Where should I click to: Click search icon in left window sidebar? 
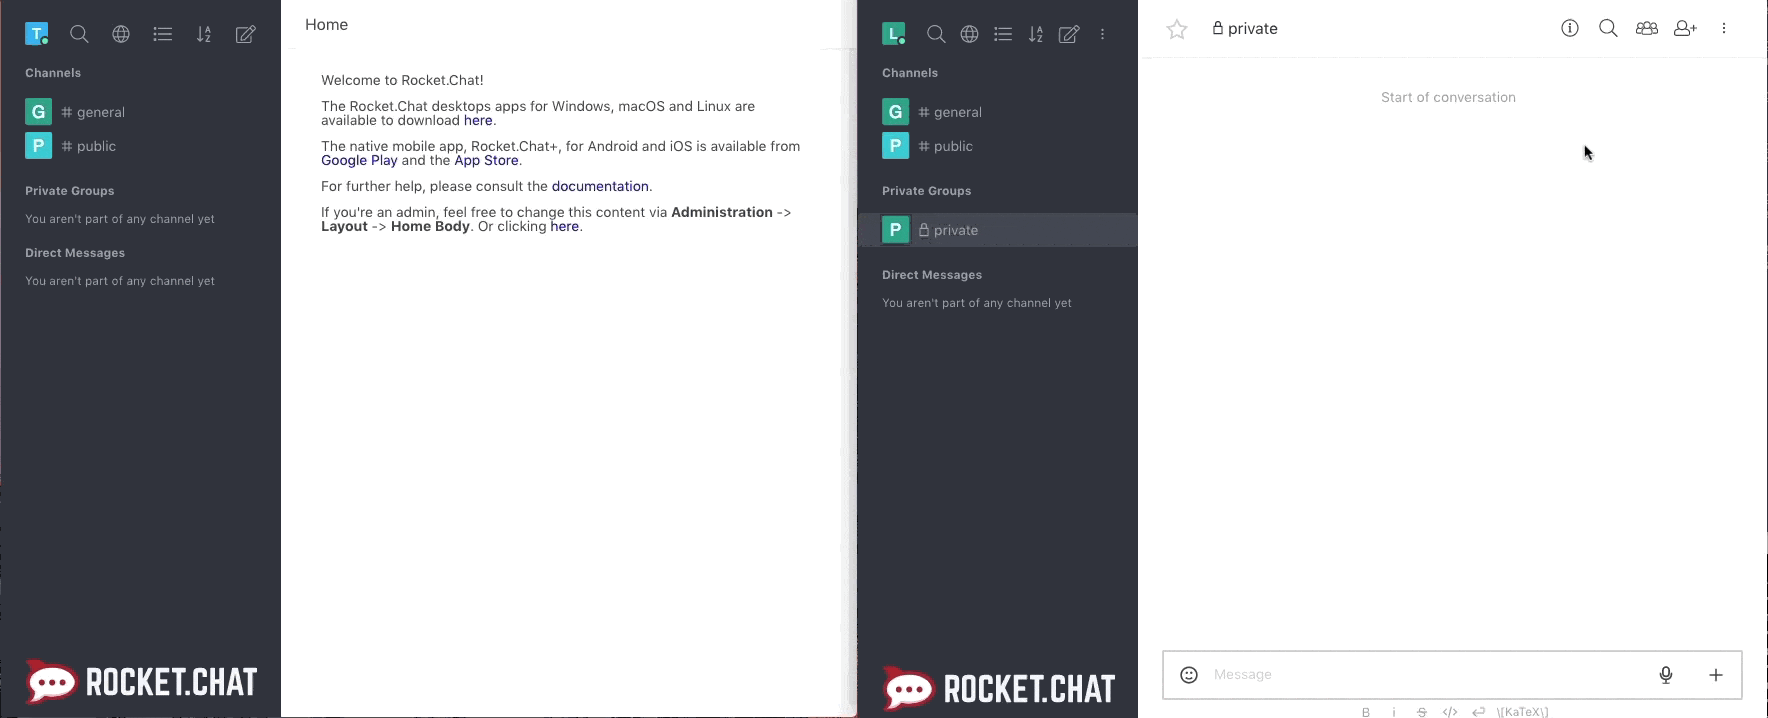[79, 34]
